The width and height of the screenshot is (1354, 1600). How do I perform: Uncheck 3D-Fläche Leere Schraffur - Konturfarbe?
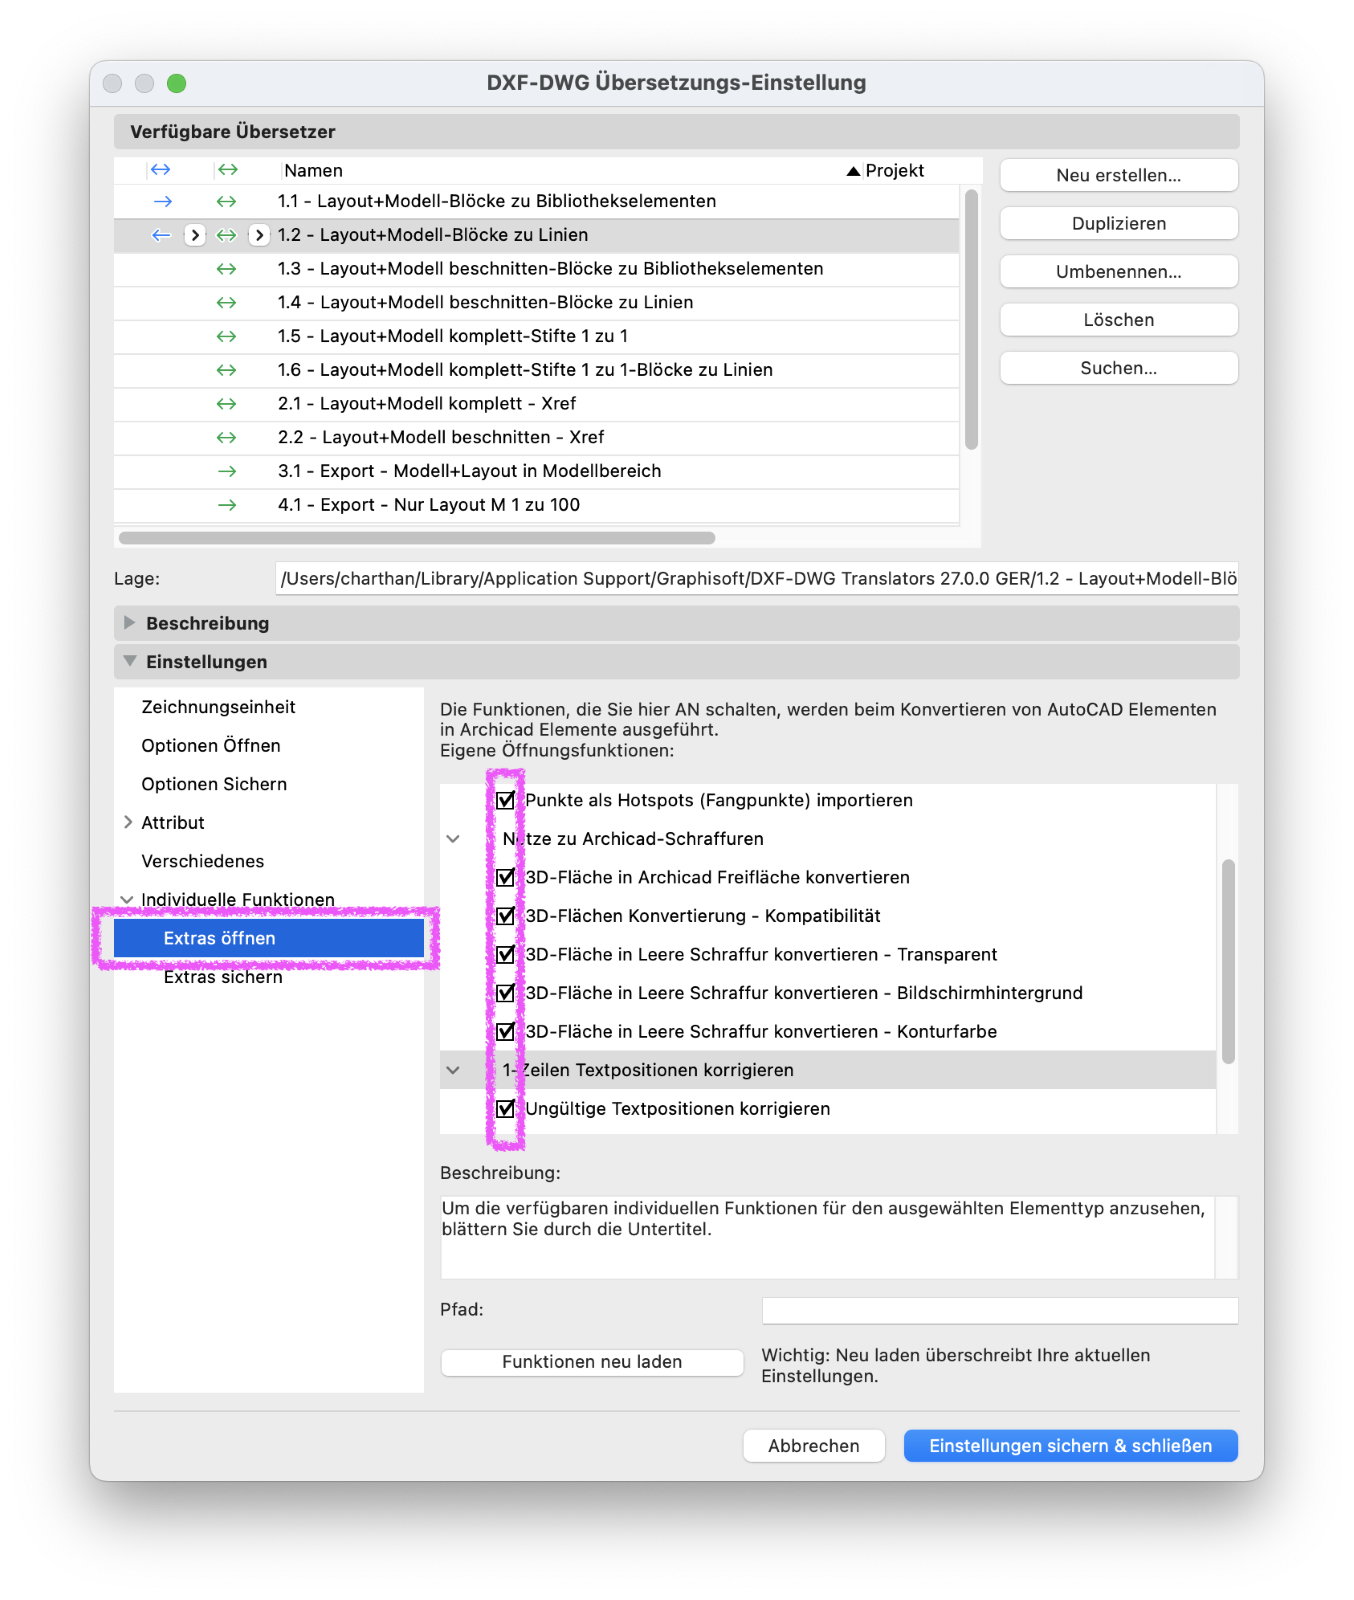pyautogui.click(x=505, y=1031)
